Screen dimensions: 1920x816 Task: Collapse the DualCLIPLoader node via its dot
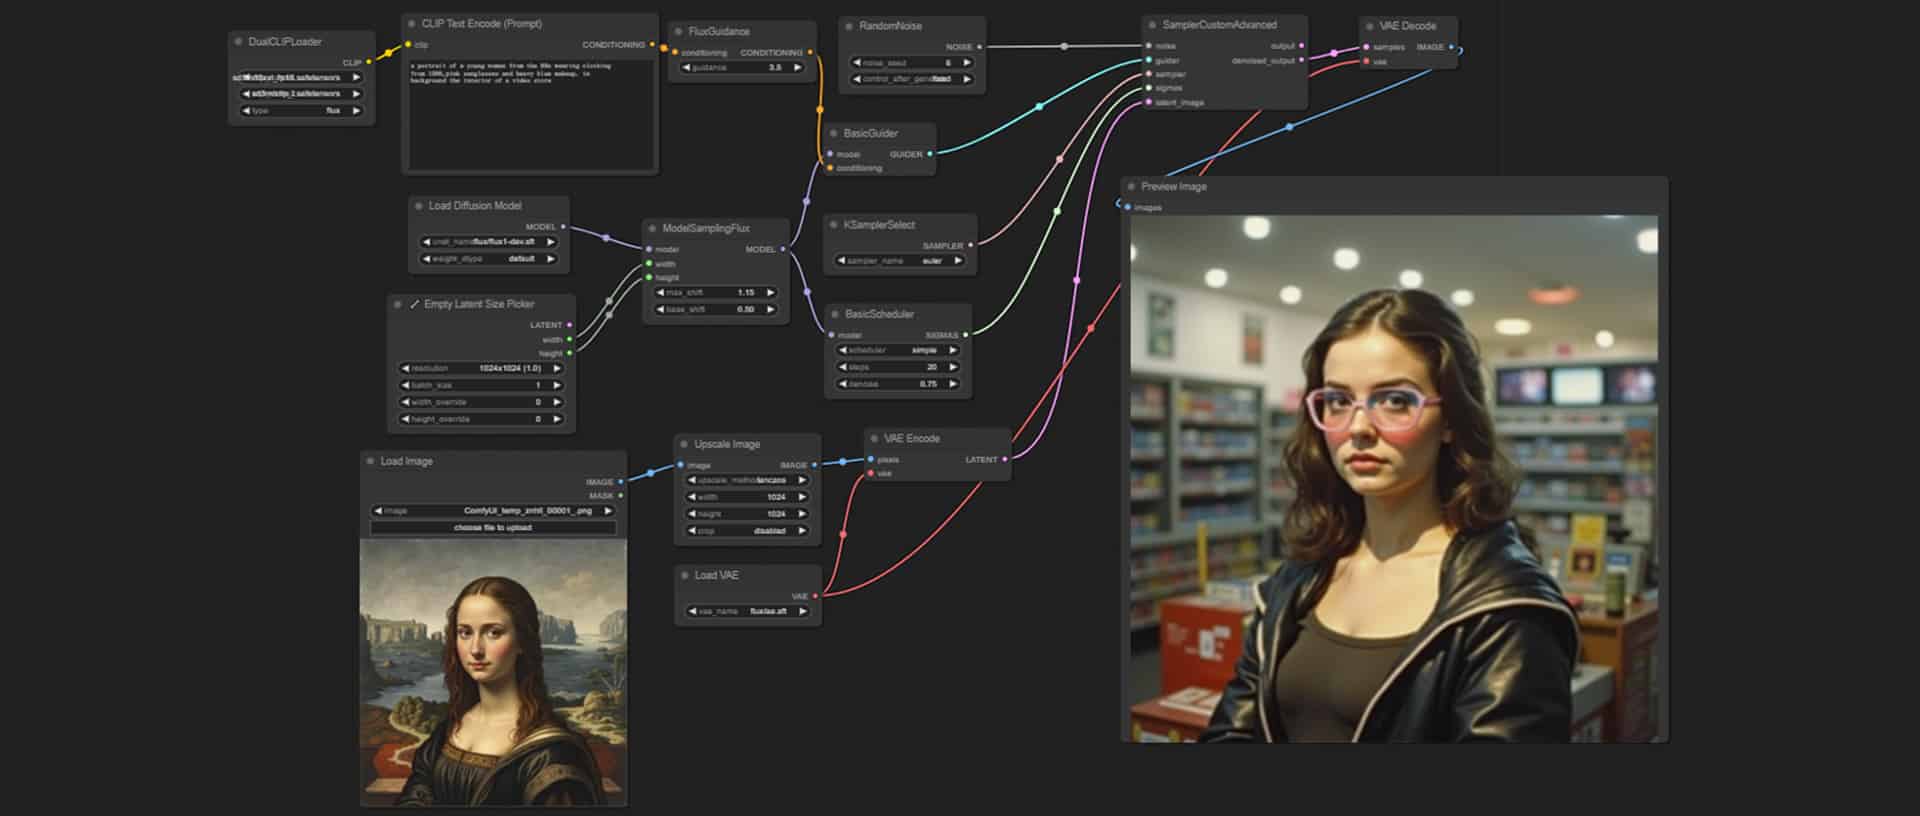click(x=238, y=42)
